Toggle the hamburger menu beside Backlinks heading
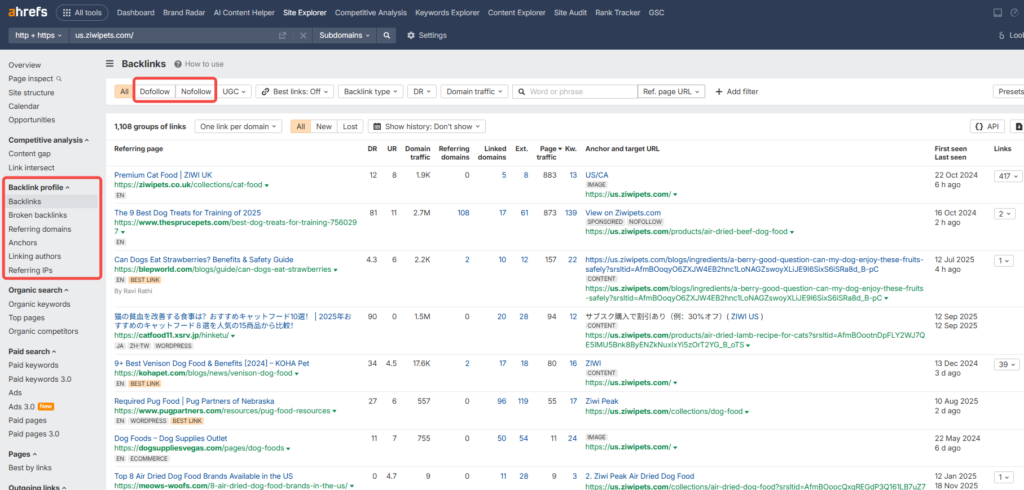This screenshot has width=1024, height=490. click(x=110, y=64)
